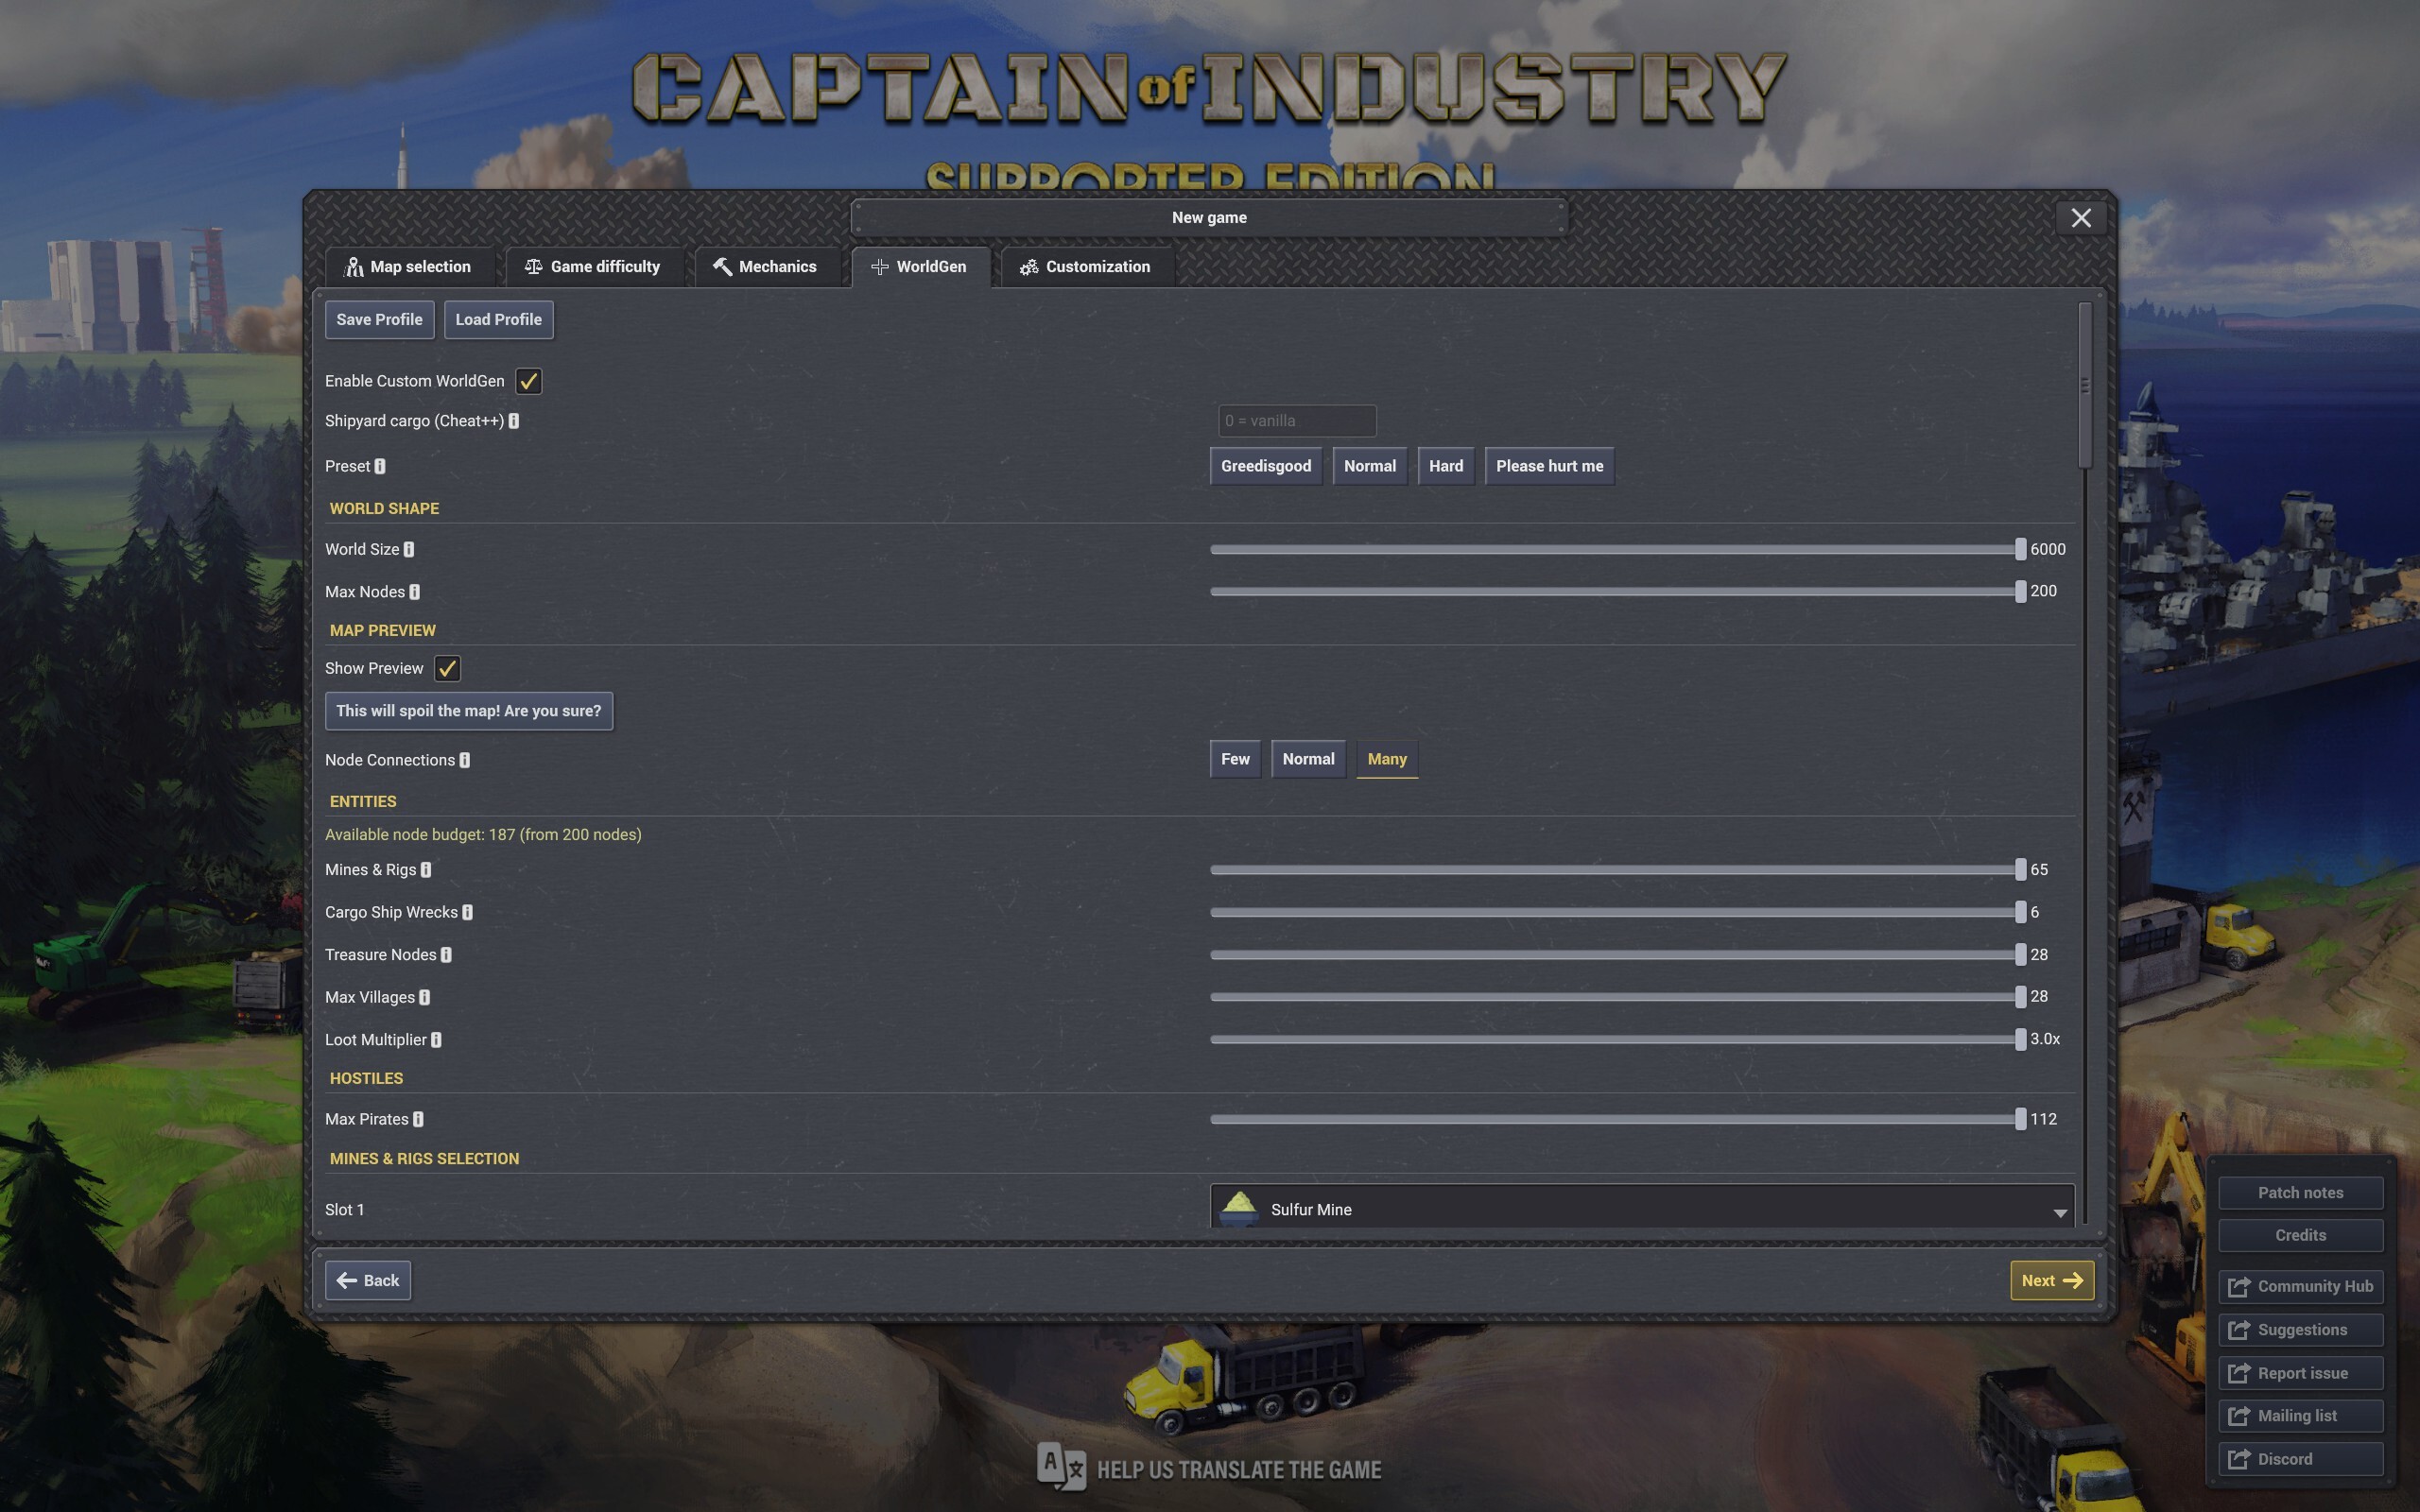Apply the Normal preset
Image resolution: width=2420 pixels, height=1512 pixels.
click(1370, 466)
